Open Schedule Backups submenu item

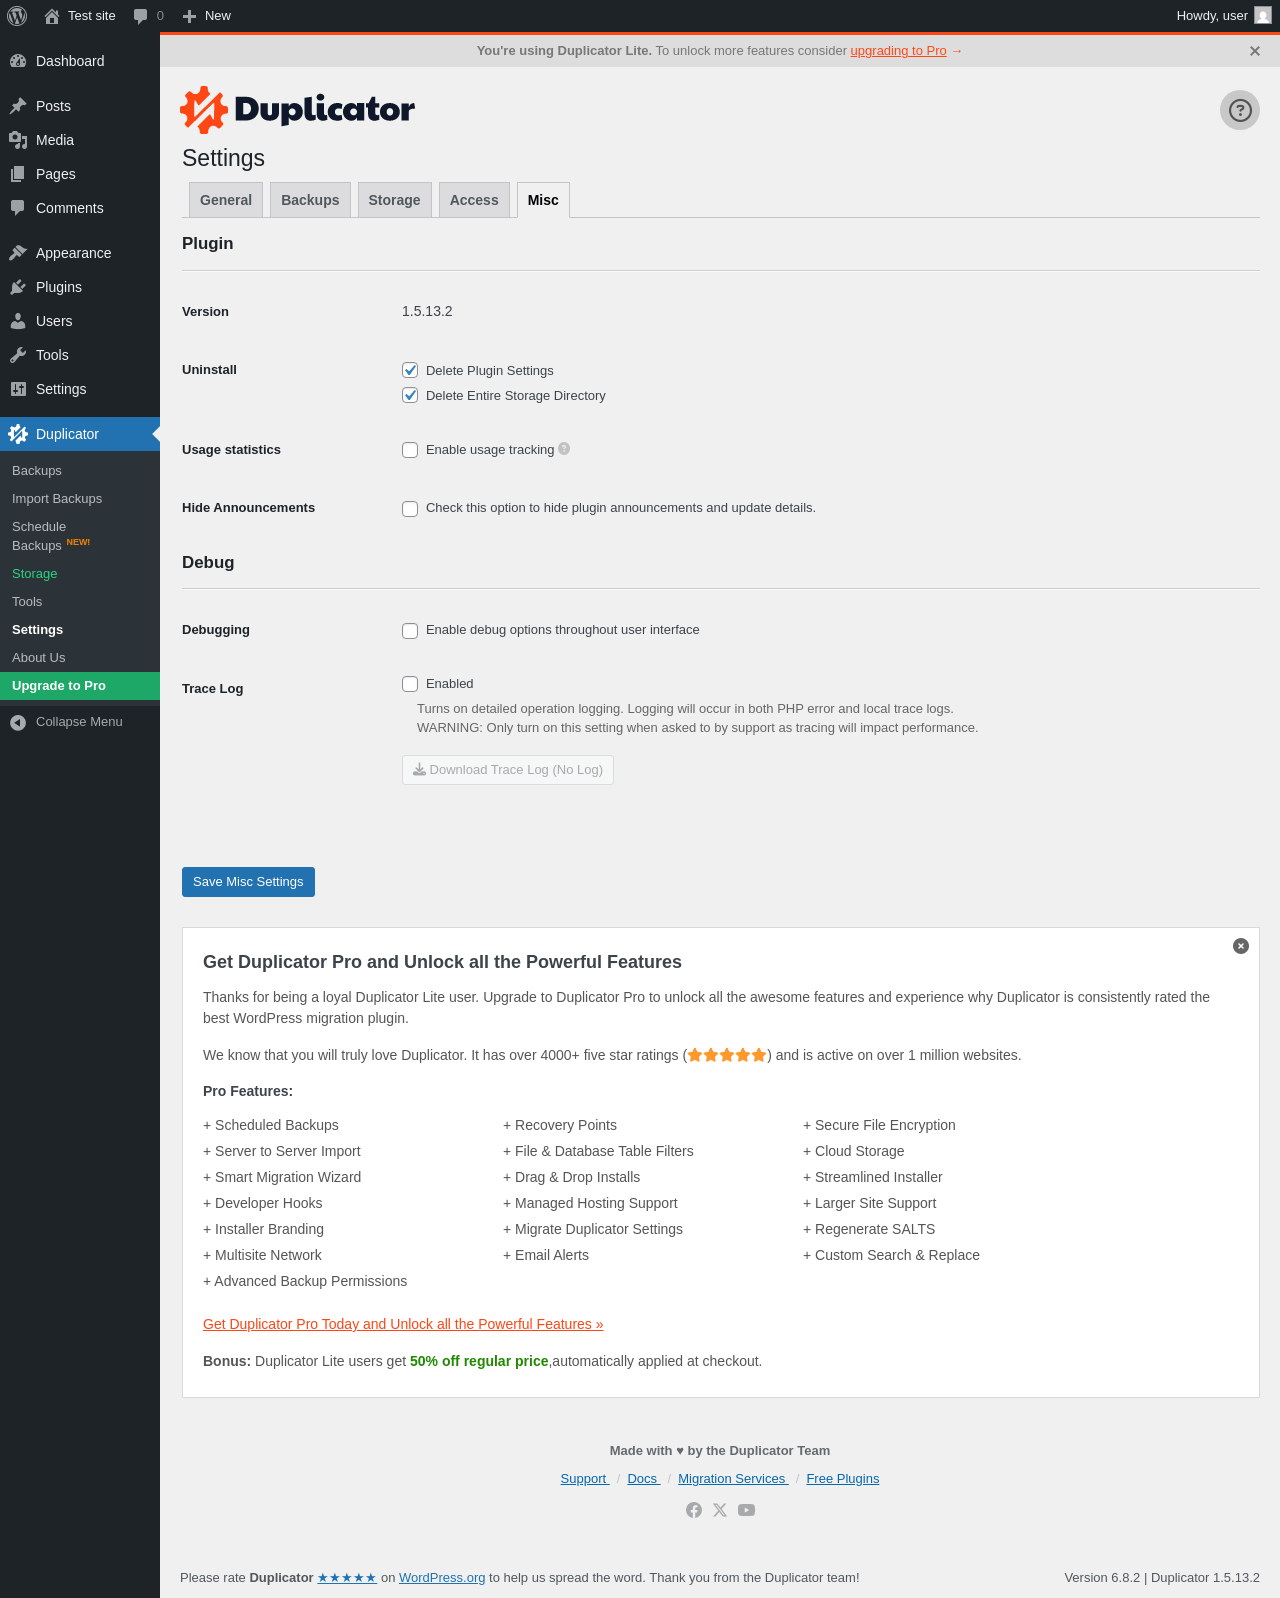80,536
